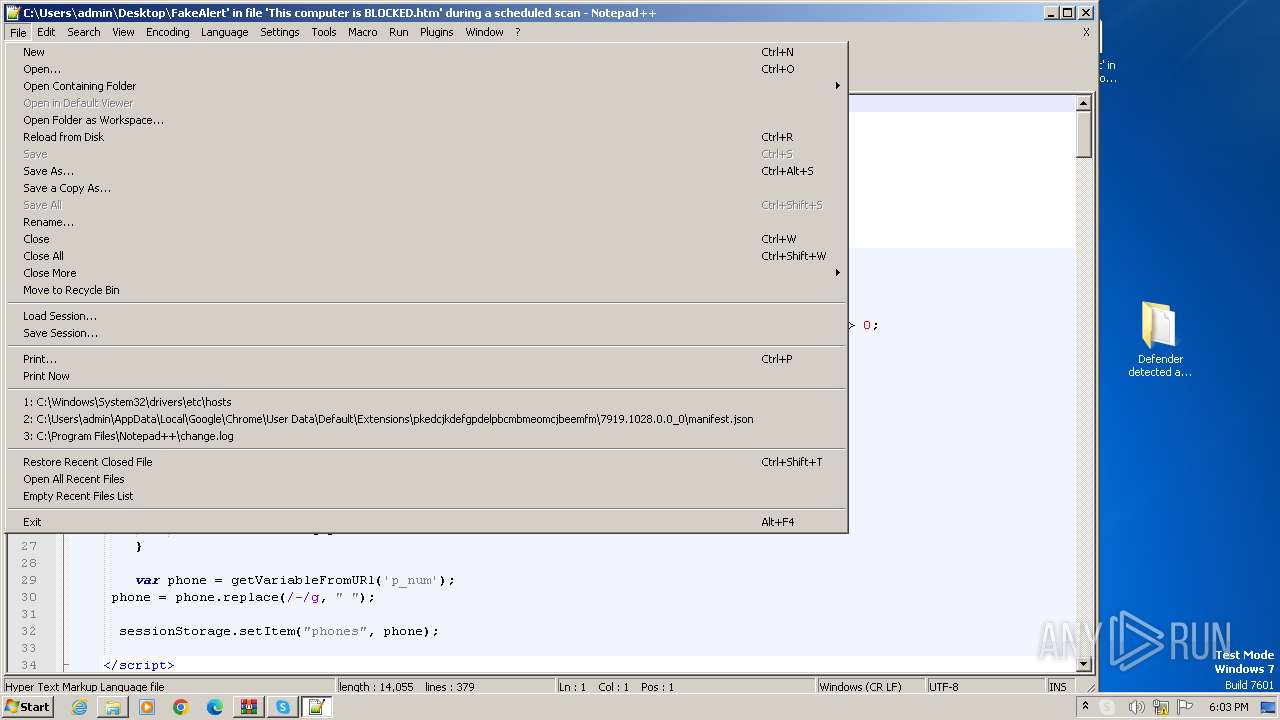The image size is (1280, 720).
Task: Click Ln : 1 Col : 1 position field
Action: click(x=685, y=687)
